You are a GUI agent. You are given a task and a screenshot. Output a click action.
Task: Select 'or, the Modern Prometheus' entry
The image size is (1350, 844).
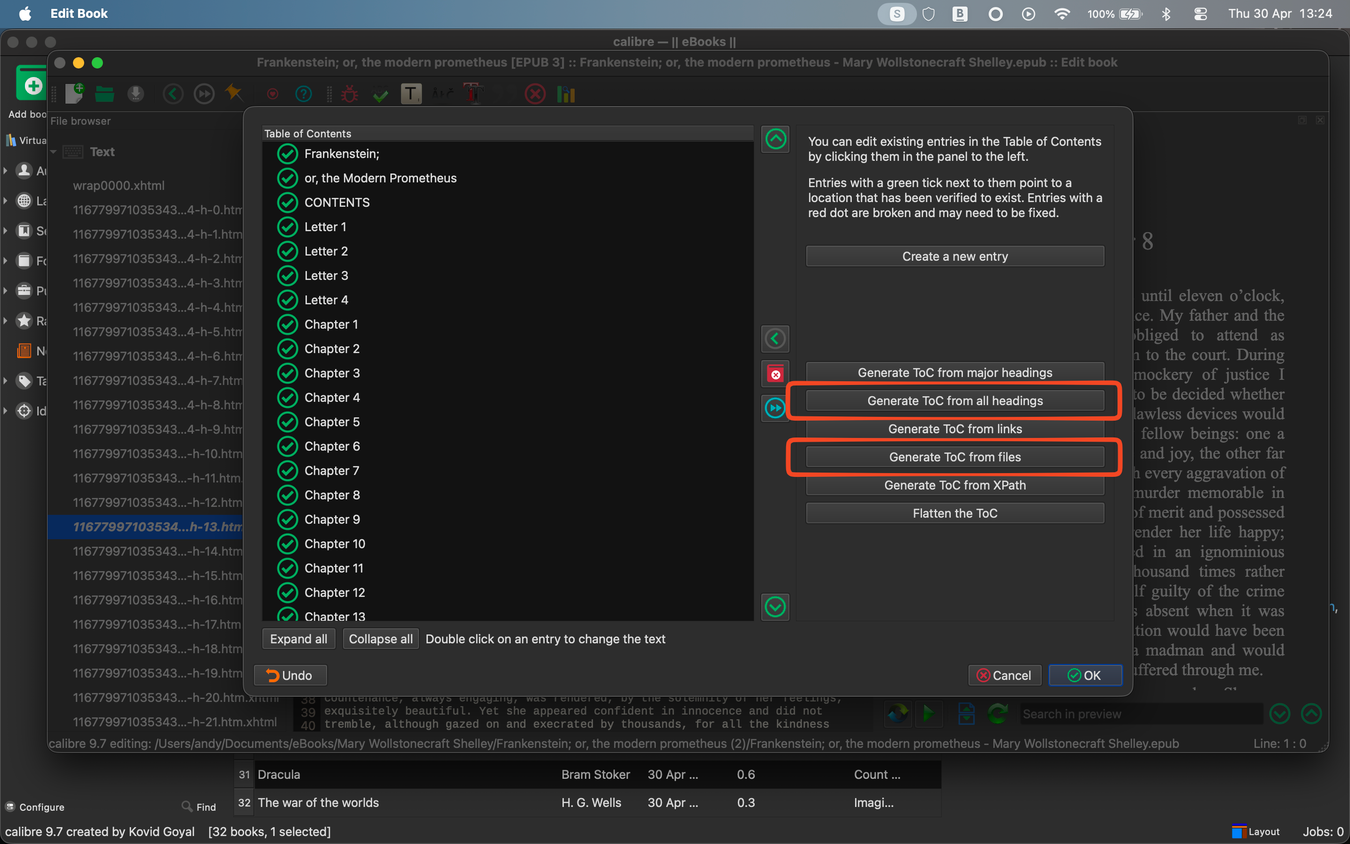tap(380, 178)
